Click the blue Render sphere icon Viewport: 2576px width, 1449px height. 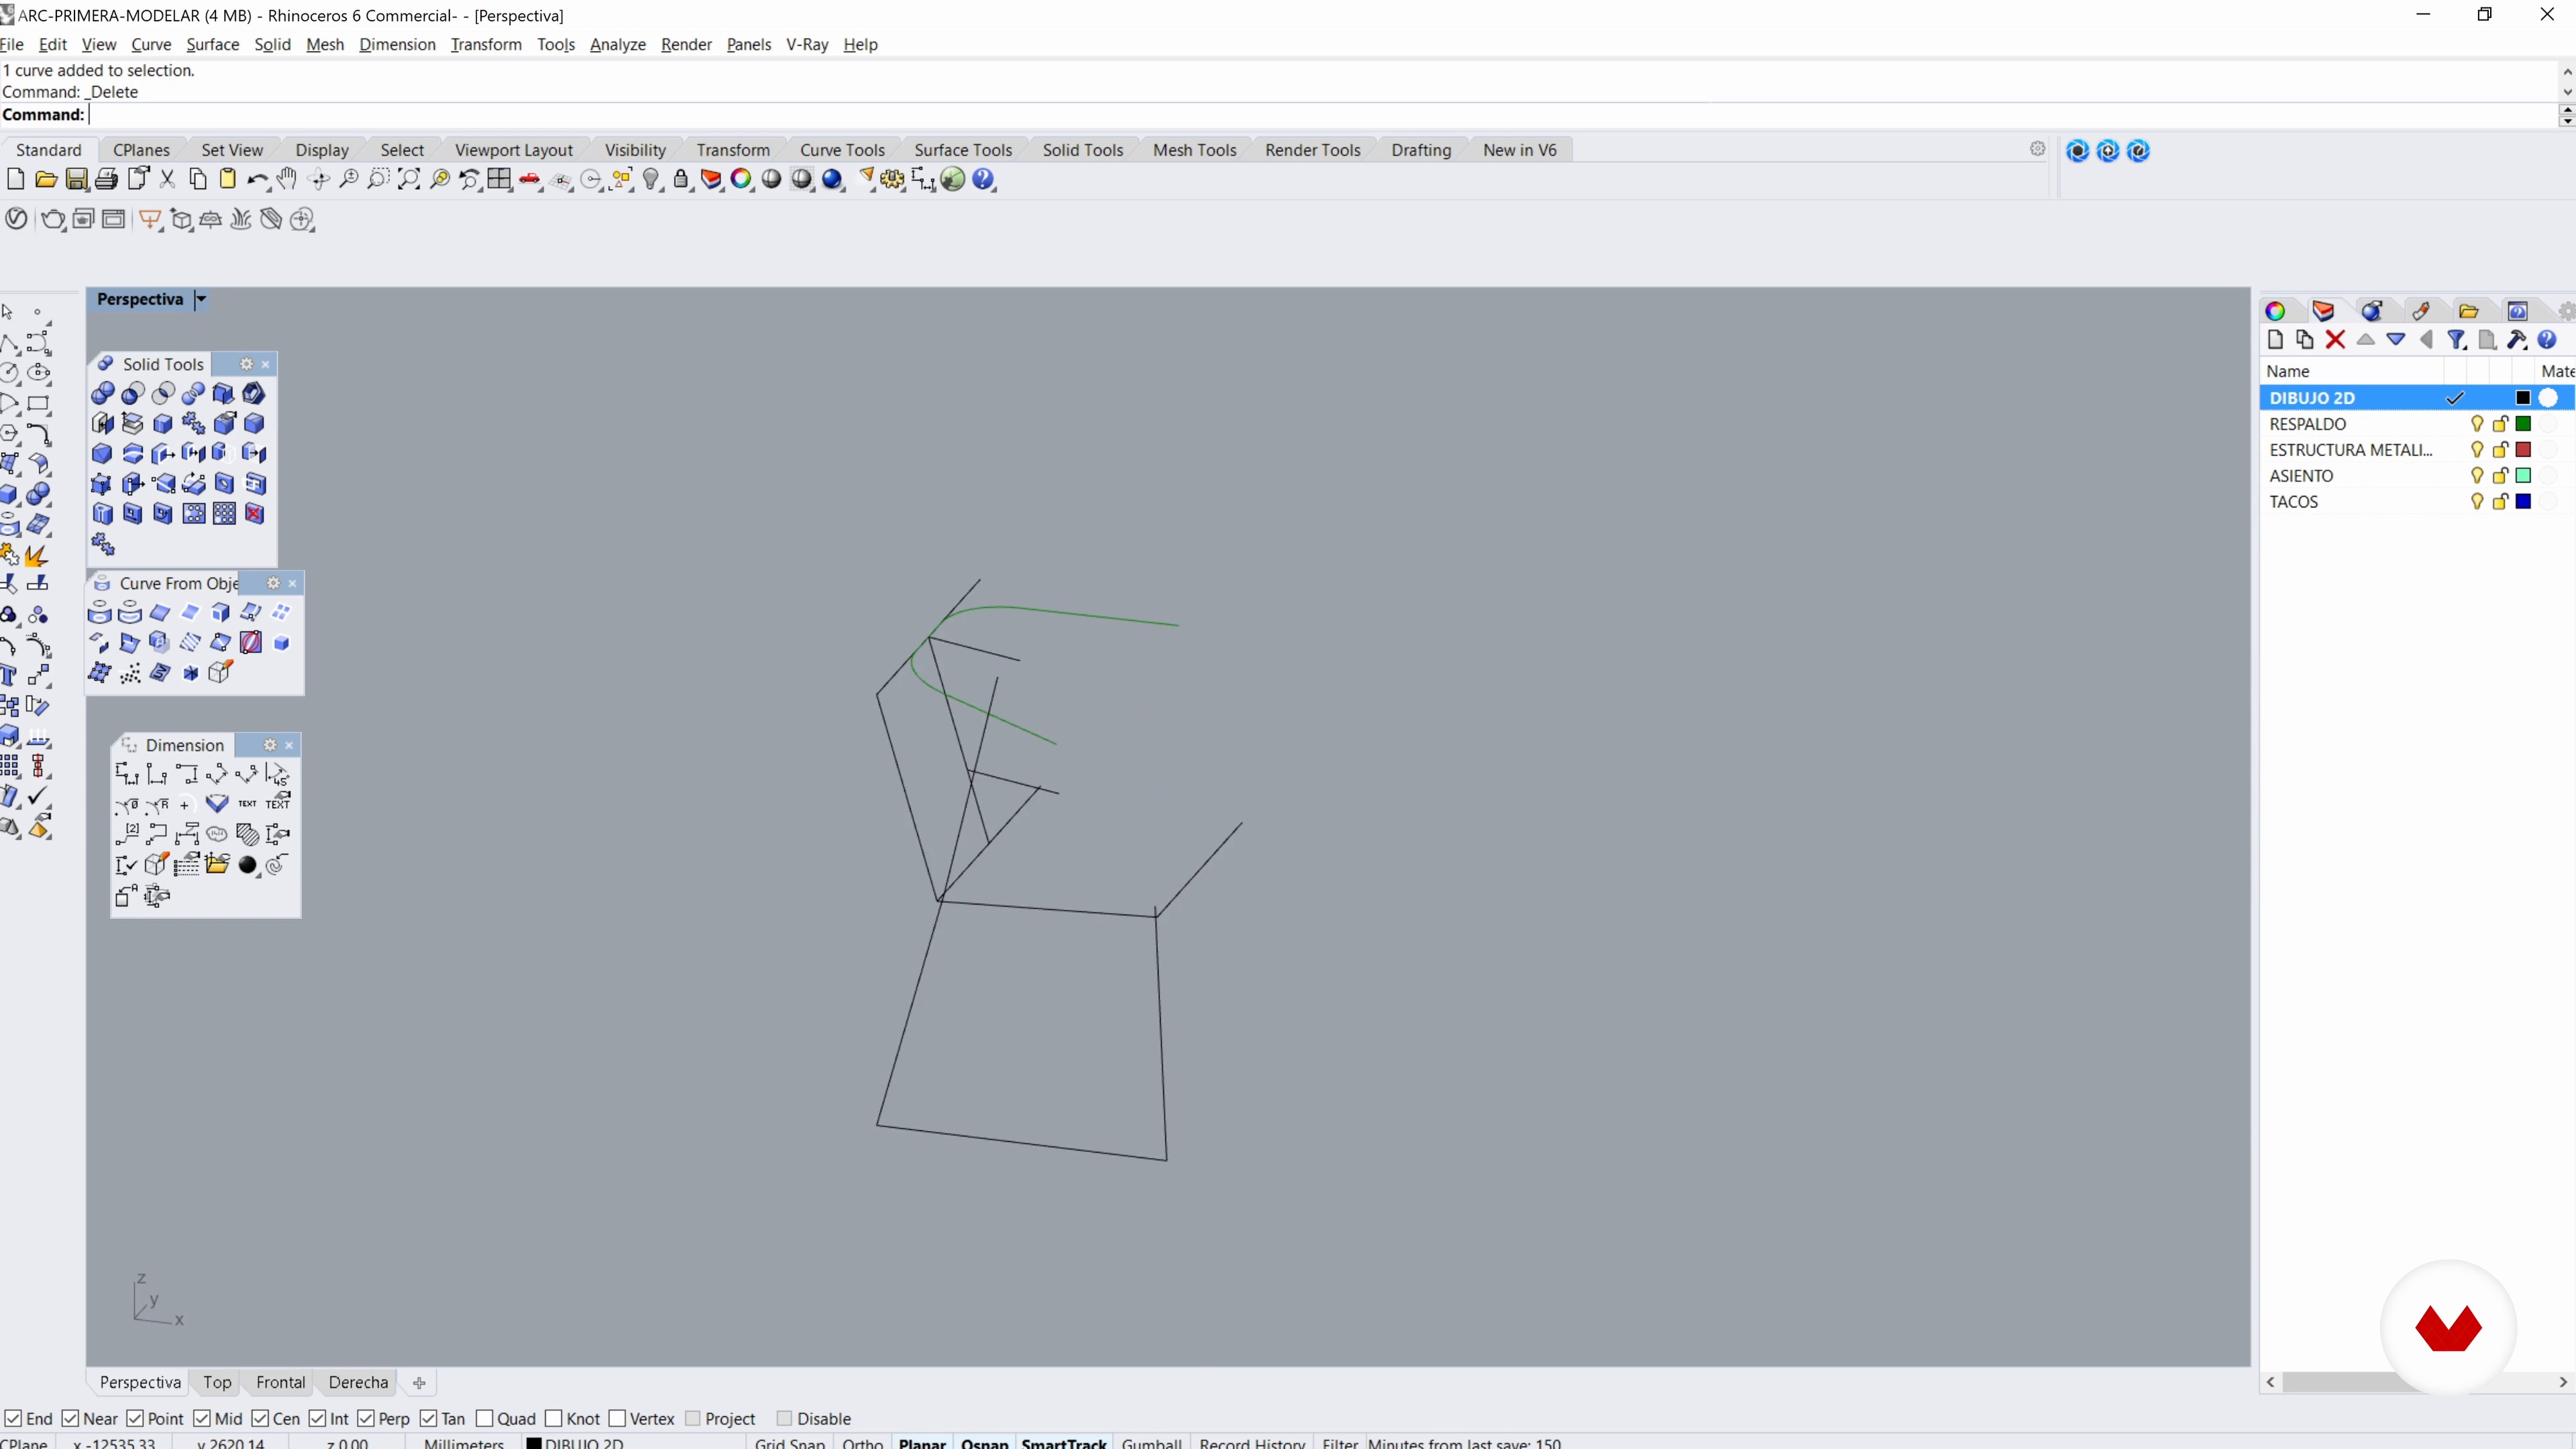[832, 179]
